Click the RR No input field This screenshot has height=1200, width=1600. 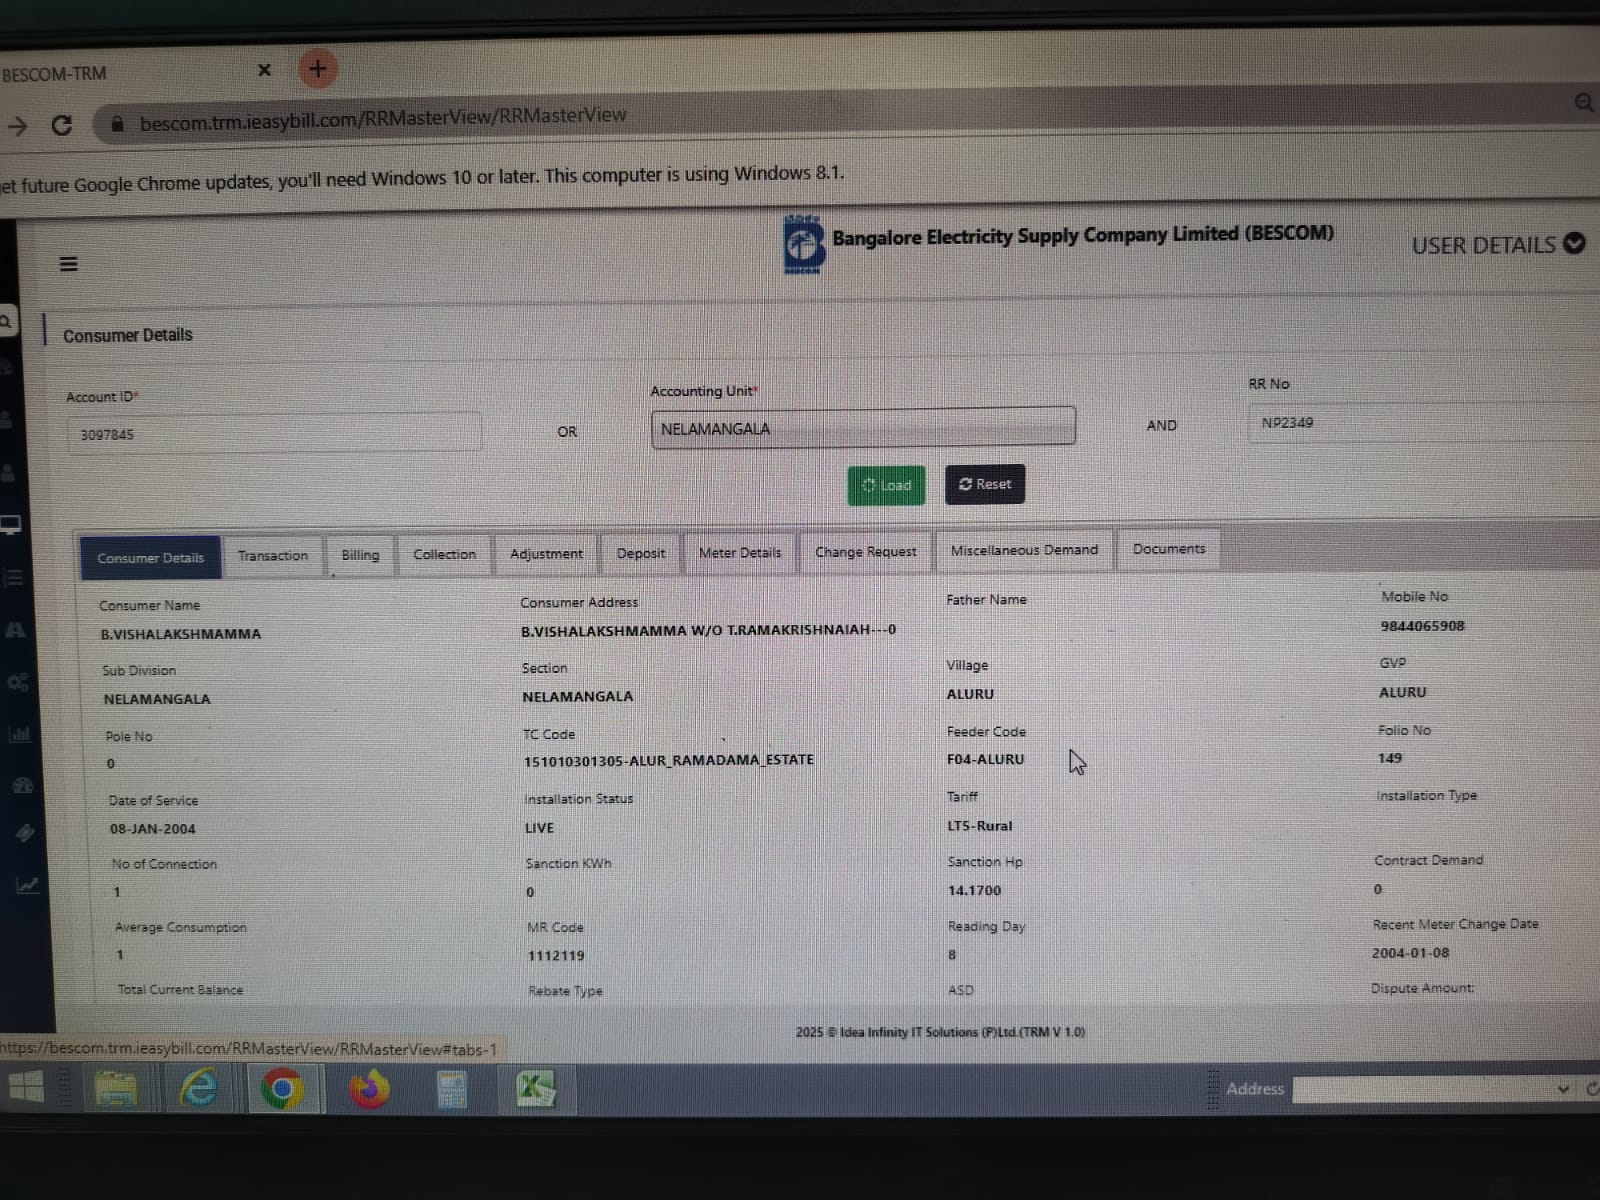[1422, 422]
